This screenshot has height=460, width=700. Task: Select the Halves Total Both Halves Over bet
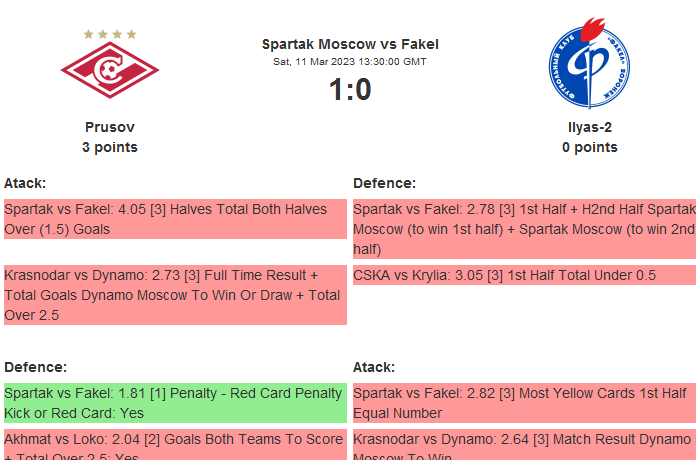point(175,219)
